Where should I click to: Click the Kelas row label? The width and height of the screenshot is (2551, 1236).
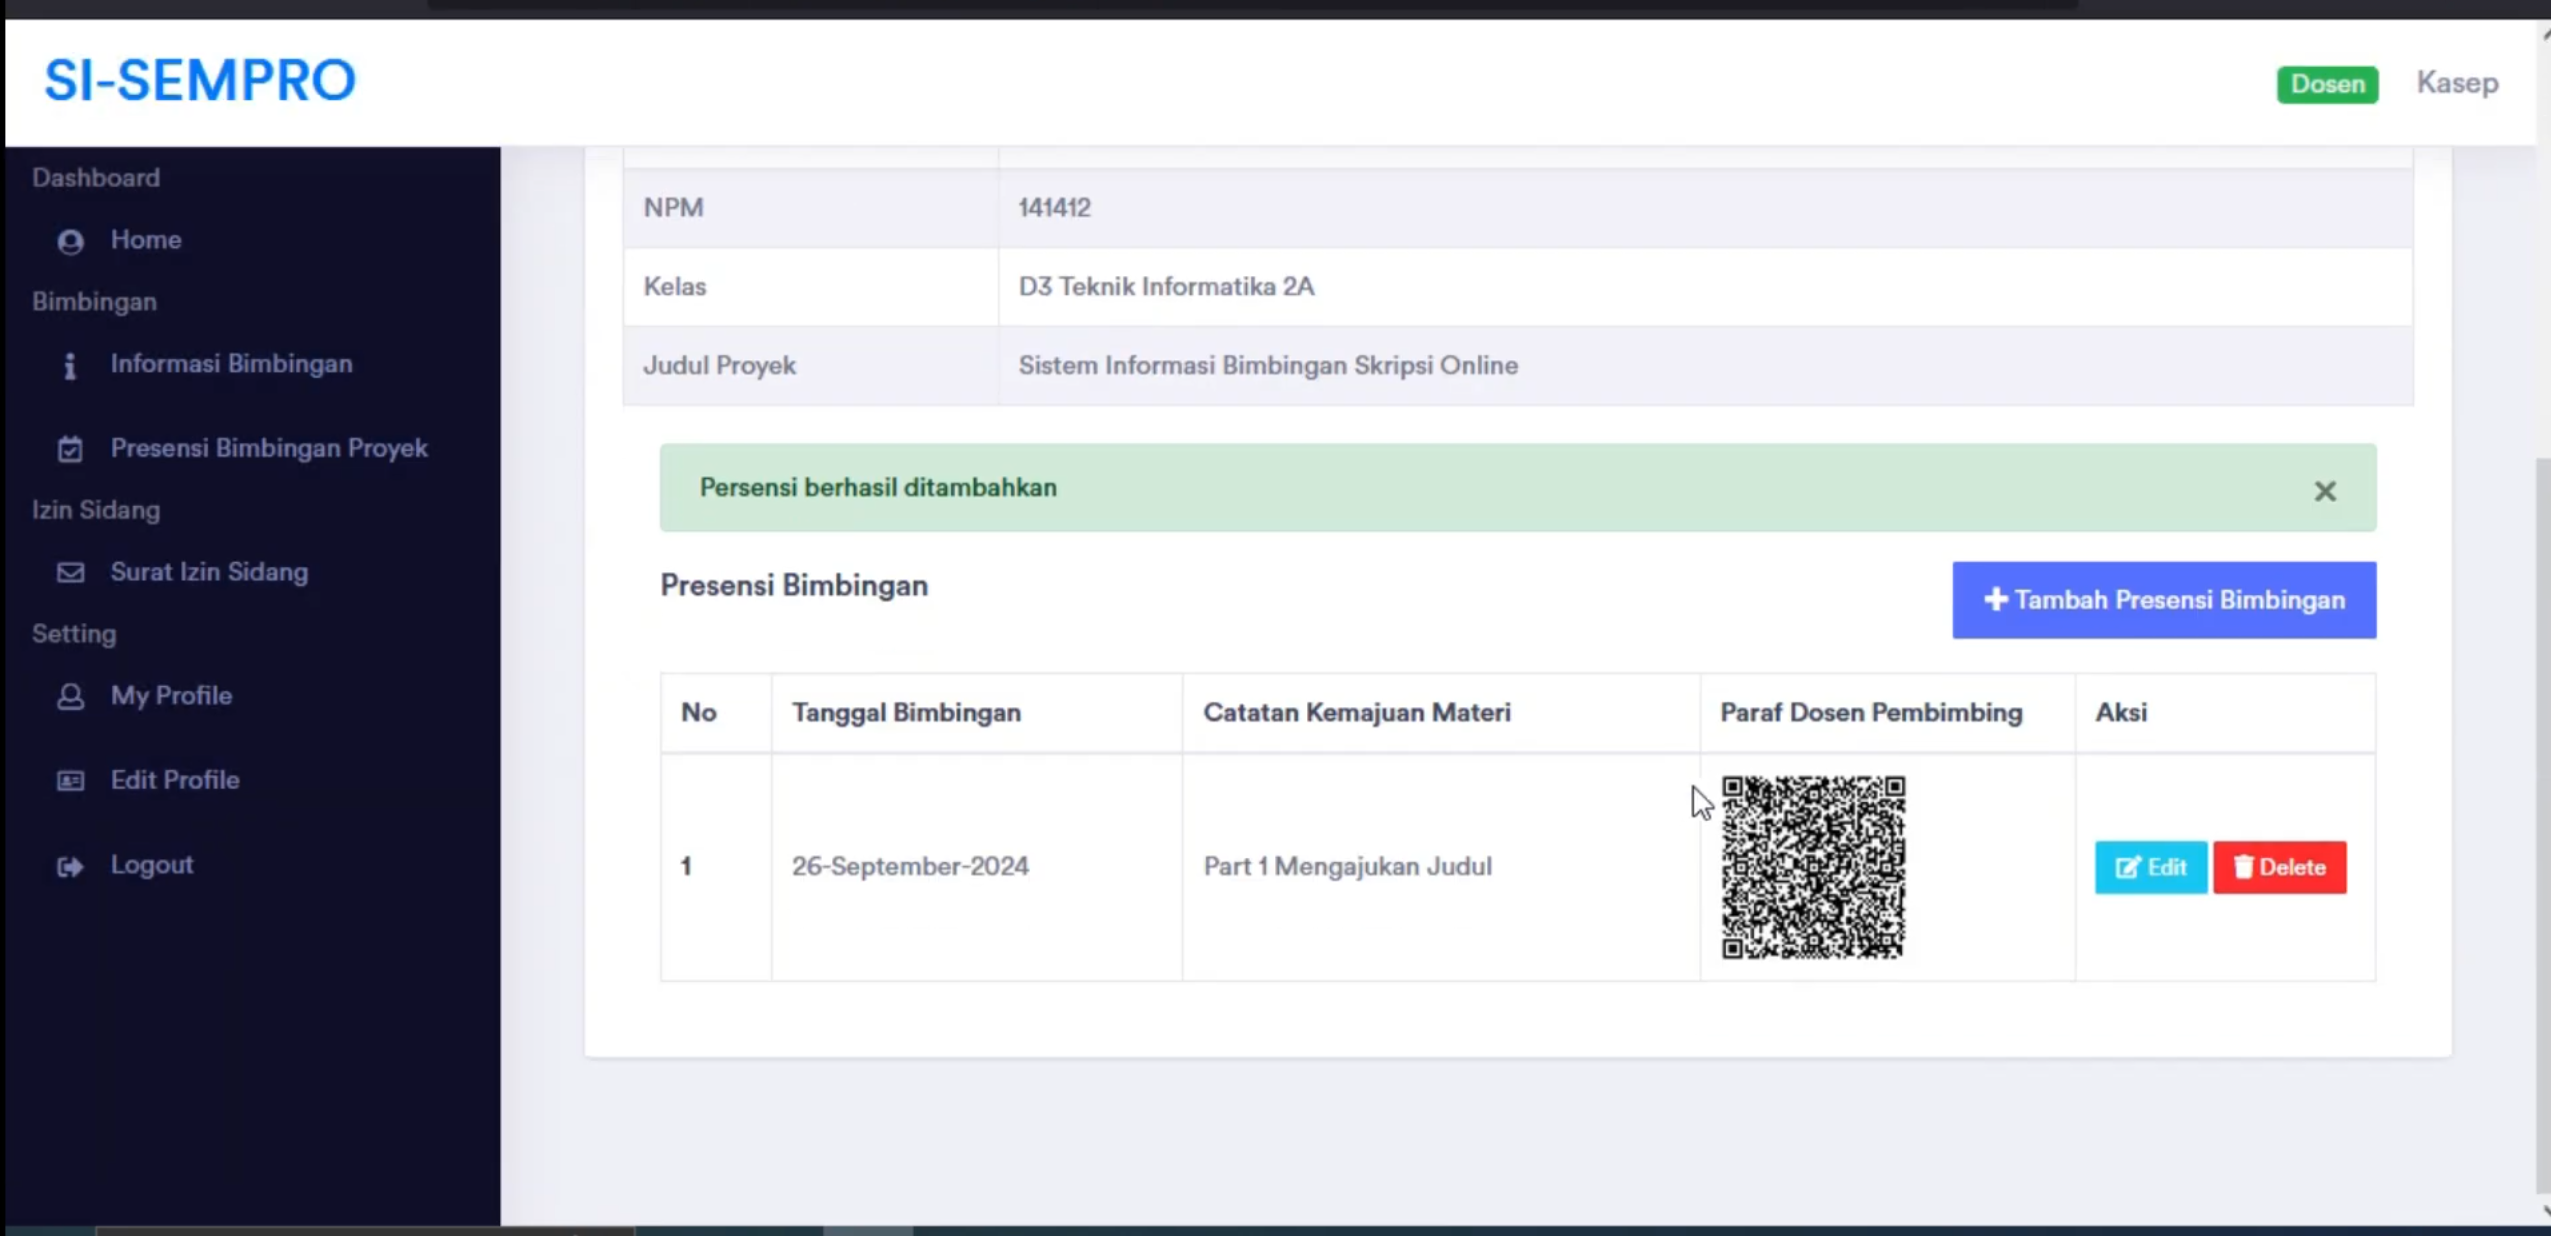point(675,287)
